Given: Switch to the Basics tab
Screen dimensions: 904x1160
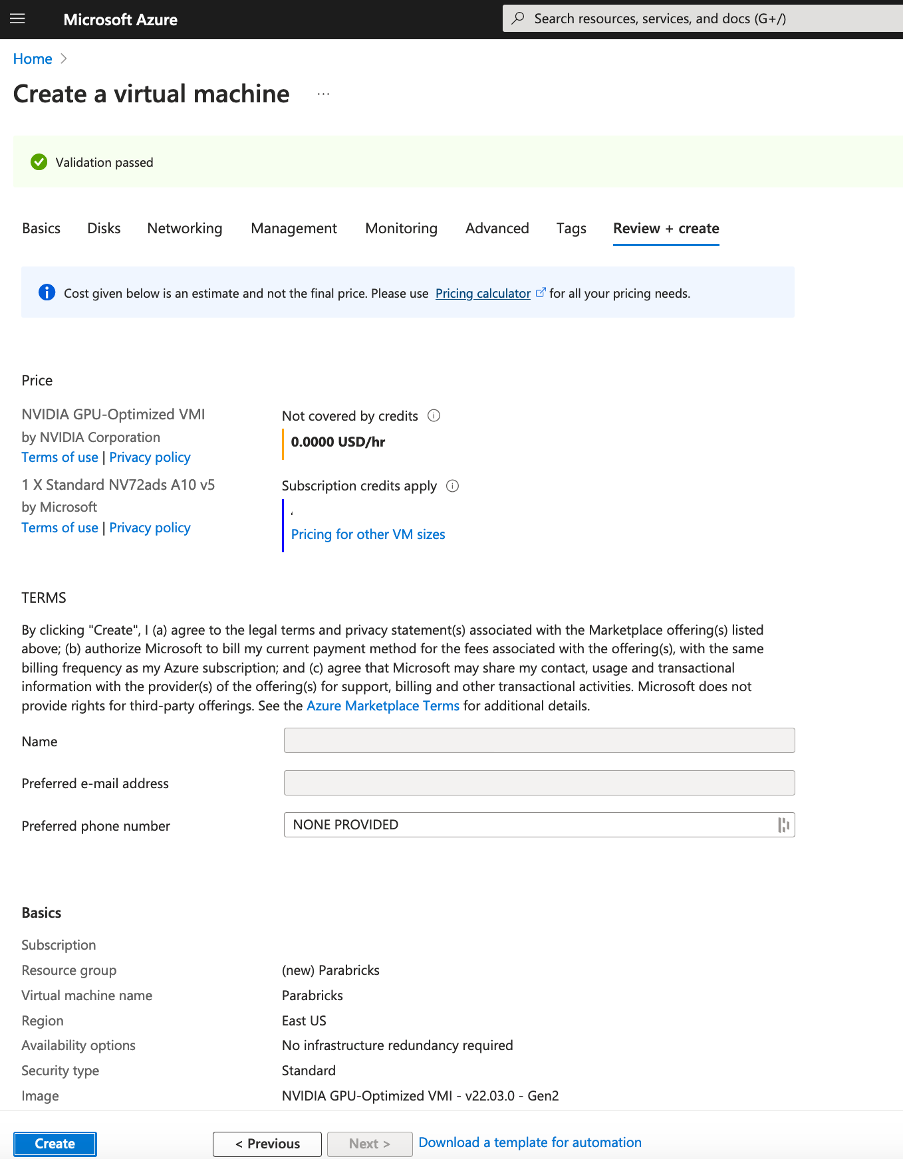Looking at the screenshot, I should pos(41,228).
